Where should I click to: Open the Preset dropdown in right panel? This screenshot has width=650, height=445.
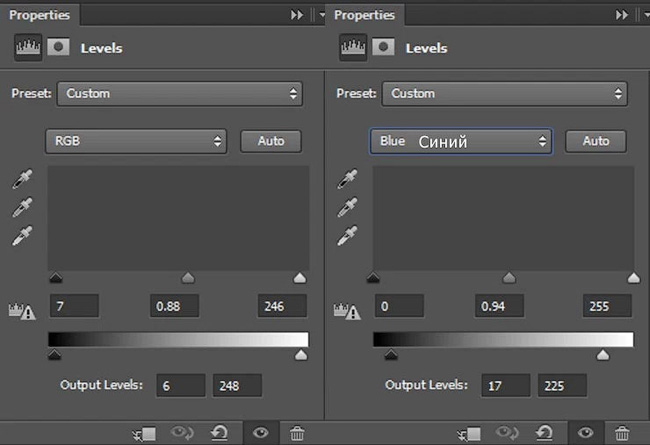[504, 94]
